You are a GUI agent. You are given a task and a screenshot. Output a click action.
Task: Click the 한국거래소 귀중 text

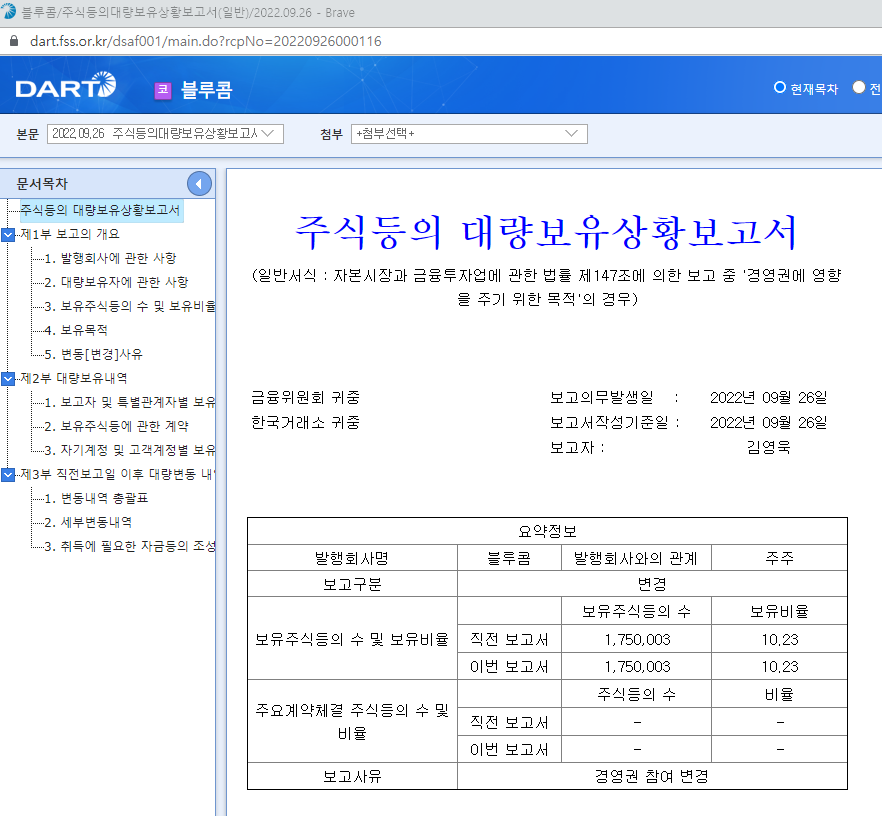[305, 422]
